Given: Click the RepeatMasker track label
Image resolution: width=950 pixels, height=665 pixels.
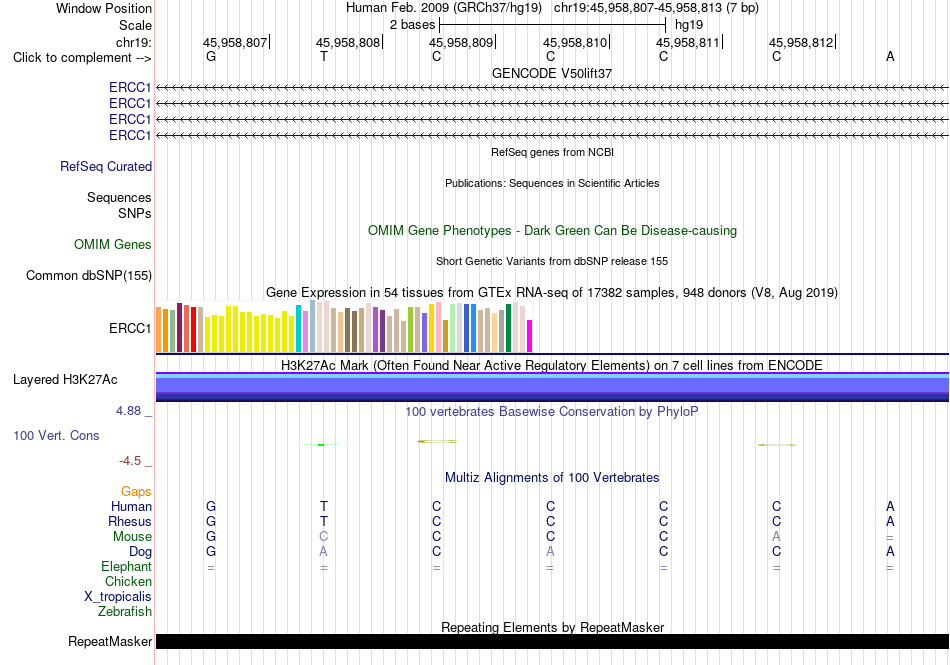Looking at the screenshot, I should [110, 641].
